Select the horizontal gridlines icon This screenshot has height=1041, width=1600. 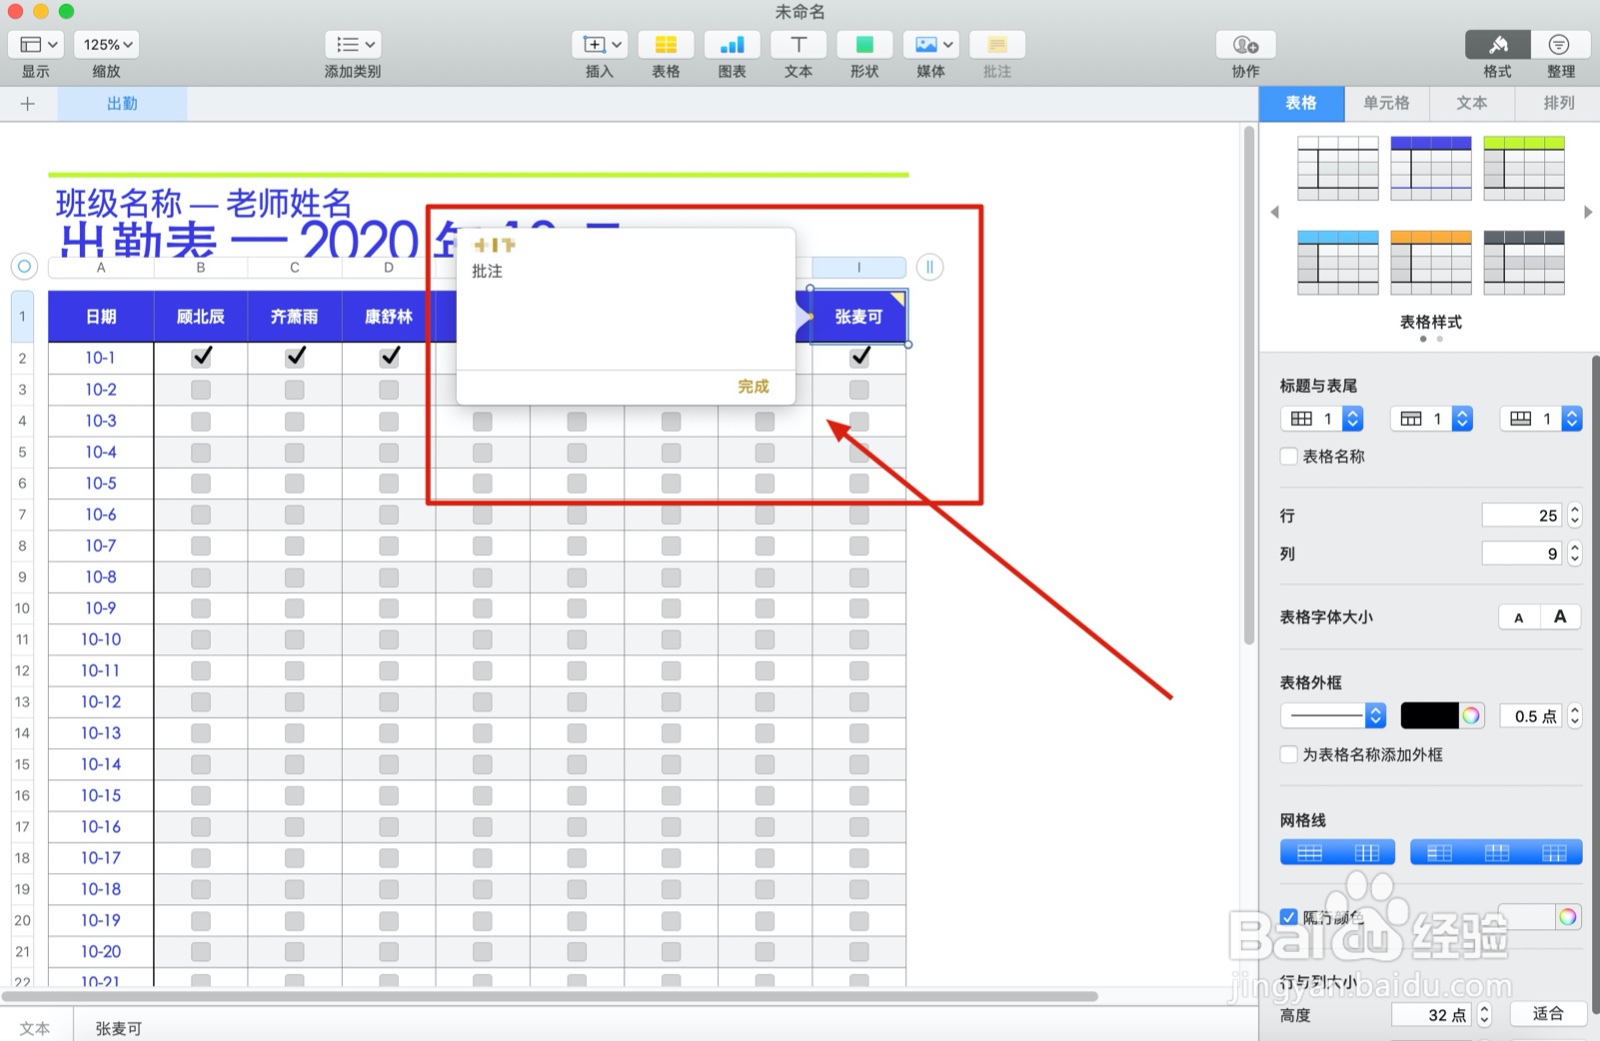click(x=1309, y=852)
